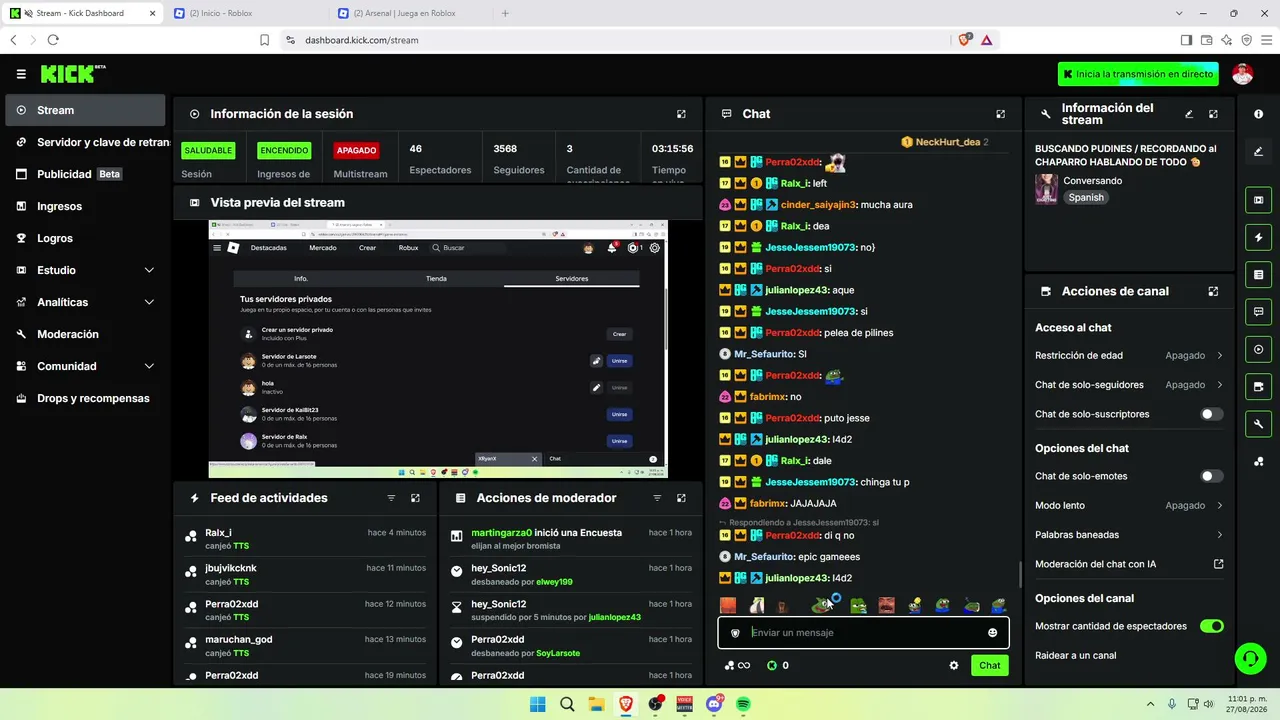Open Moderación del chat con IA link
This screenshot has height=720, width=1280.
point(1129,564)
